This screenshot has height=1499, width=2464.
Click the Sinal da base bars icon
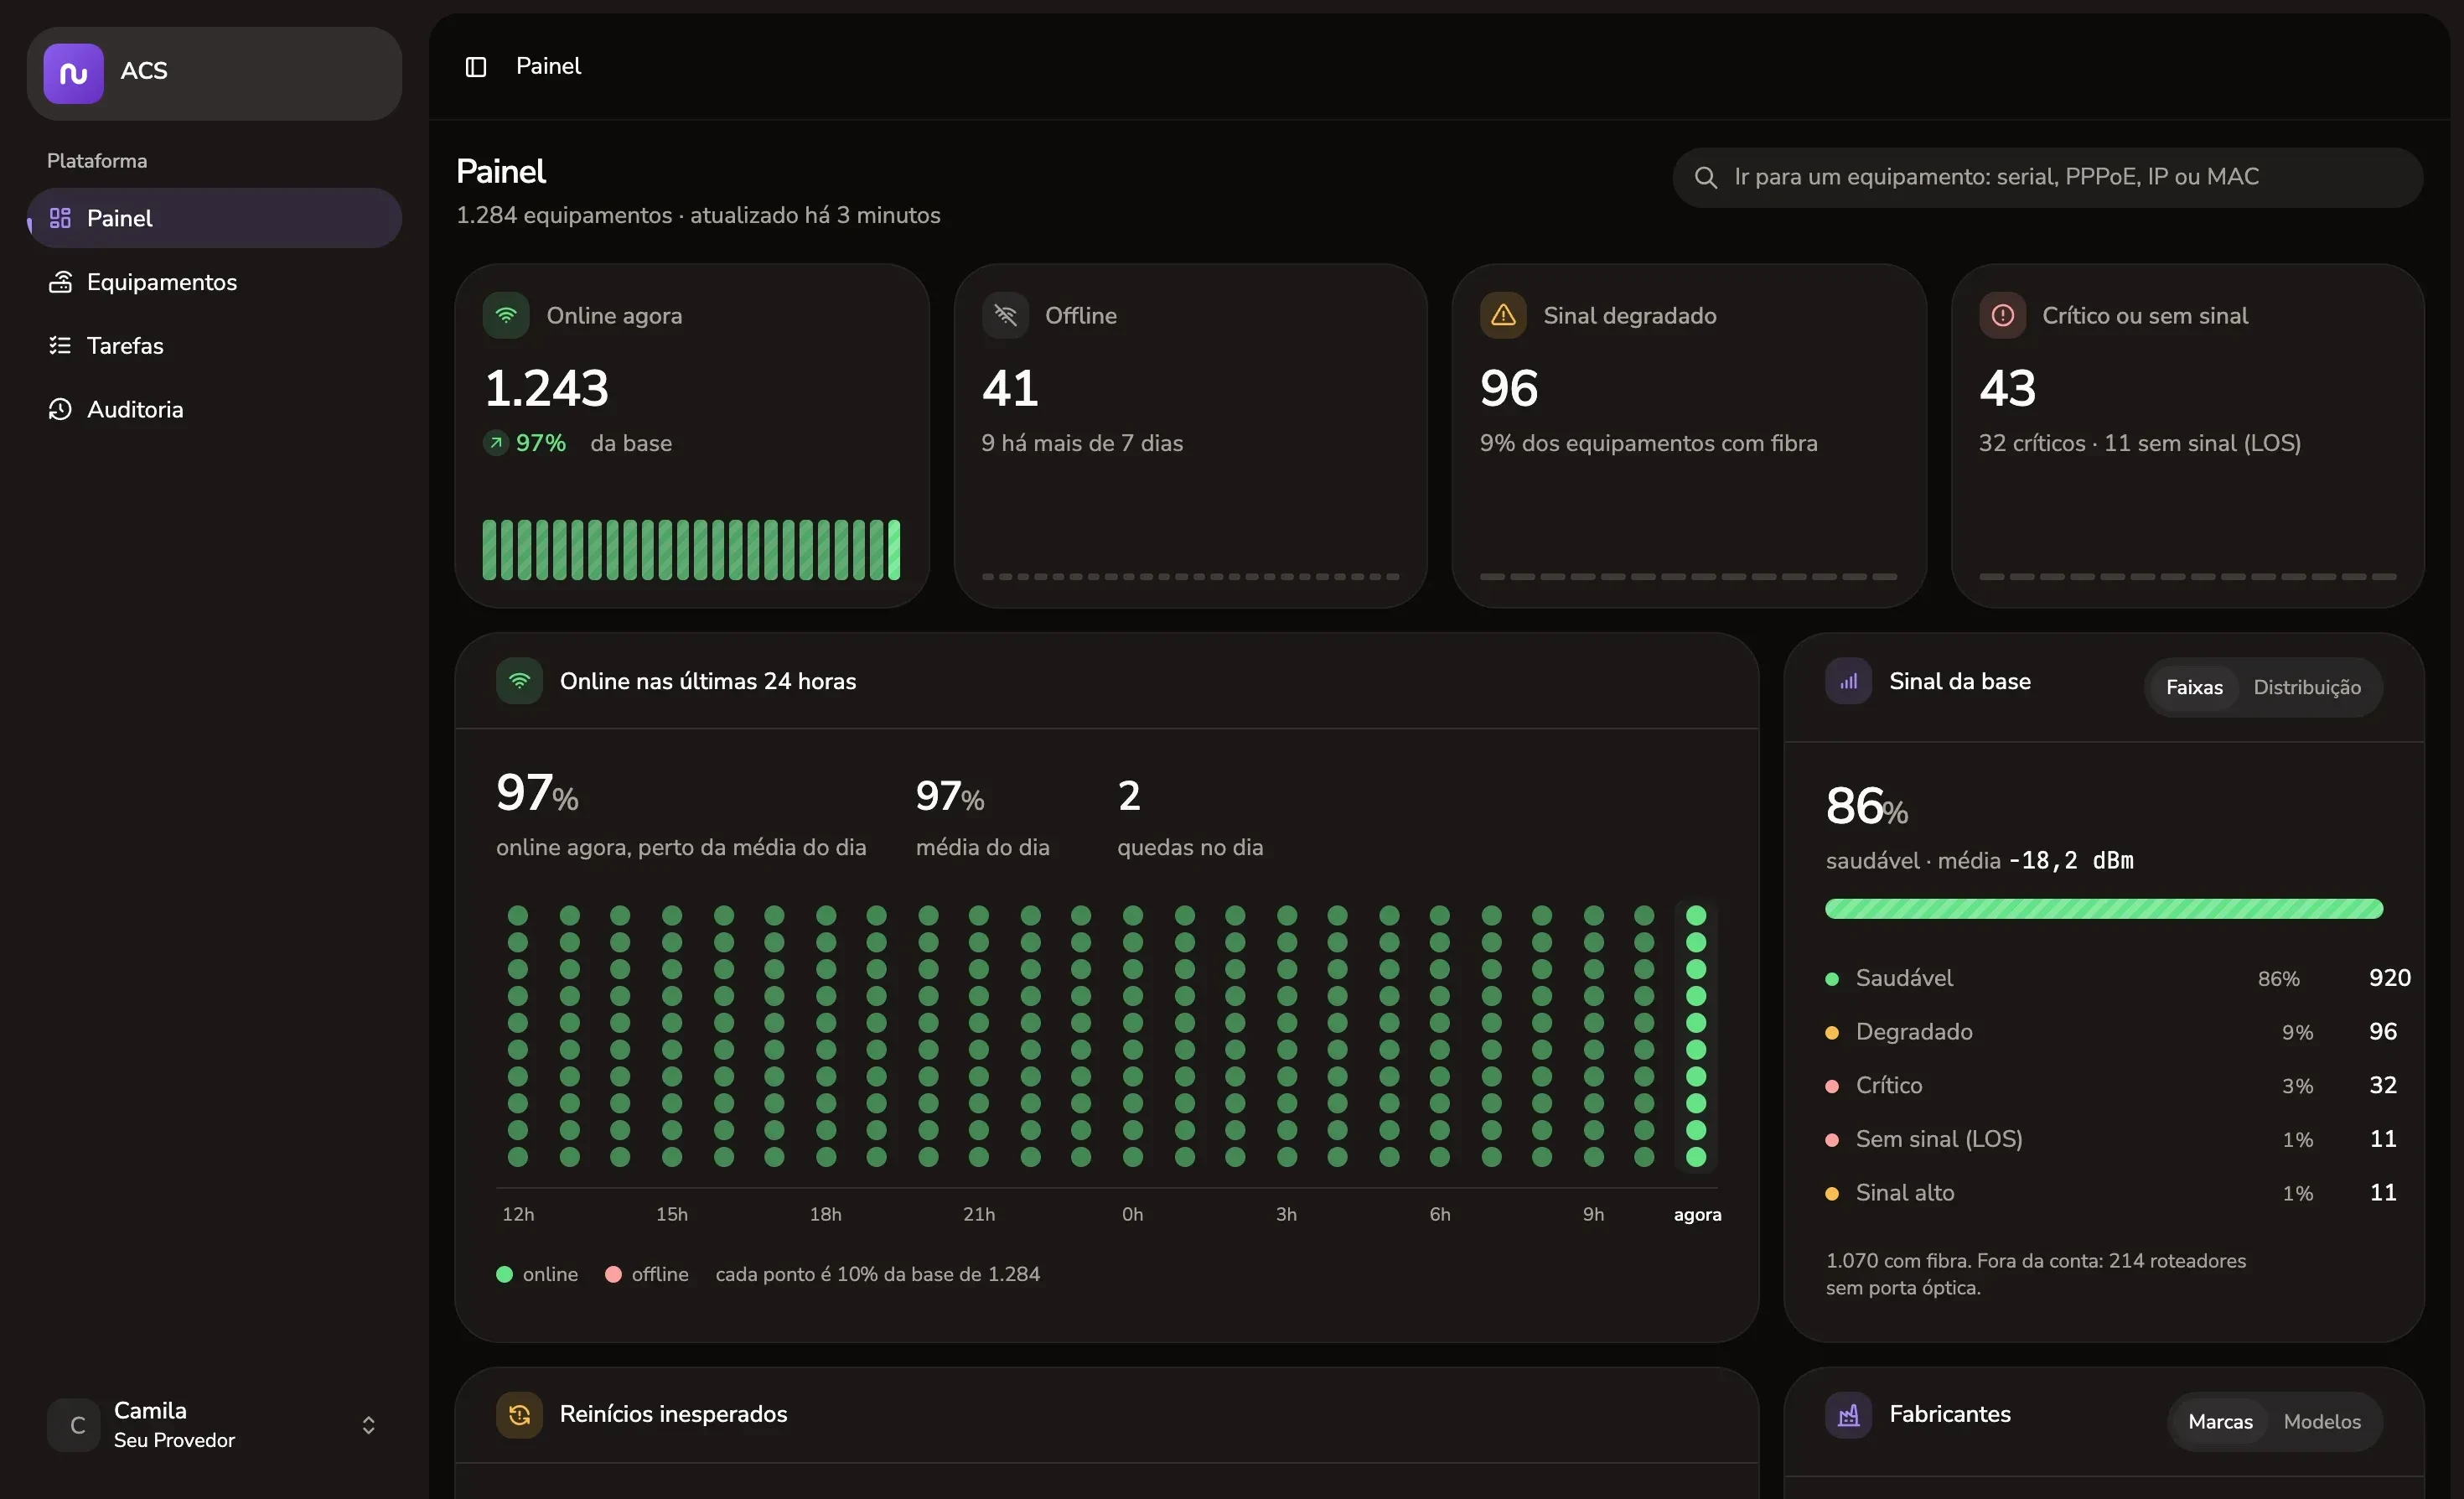[x=1849, y=681]
